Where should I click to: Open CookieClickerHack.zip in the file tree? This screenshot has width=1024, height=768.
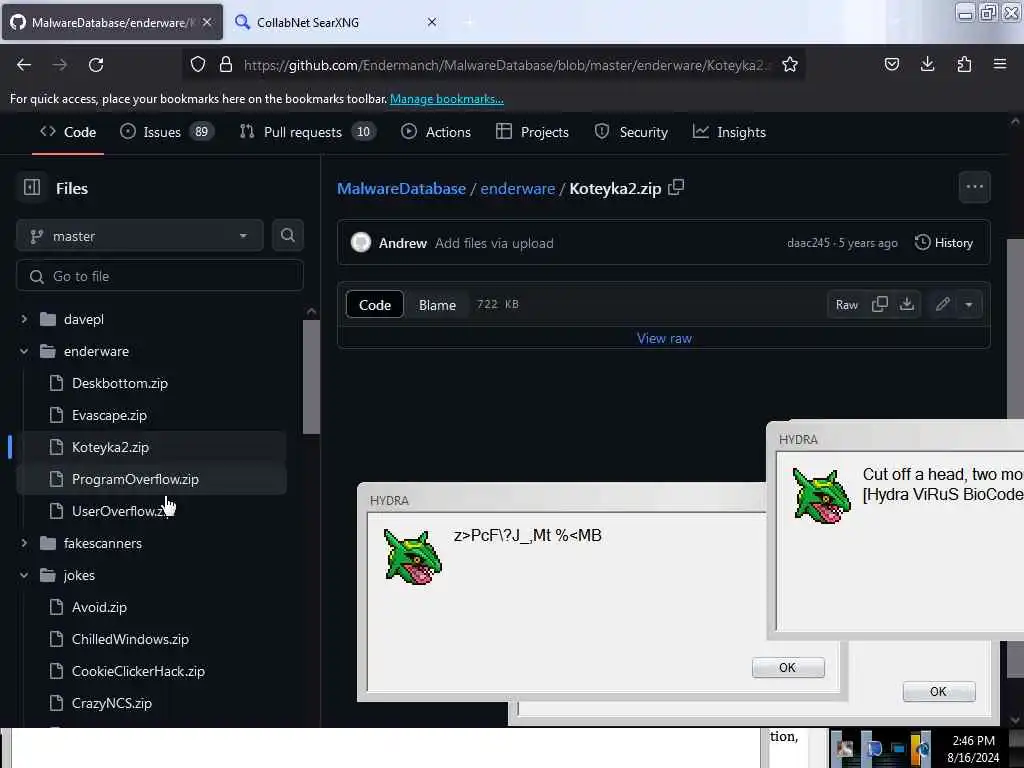138,671
